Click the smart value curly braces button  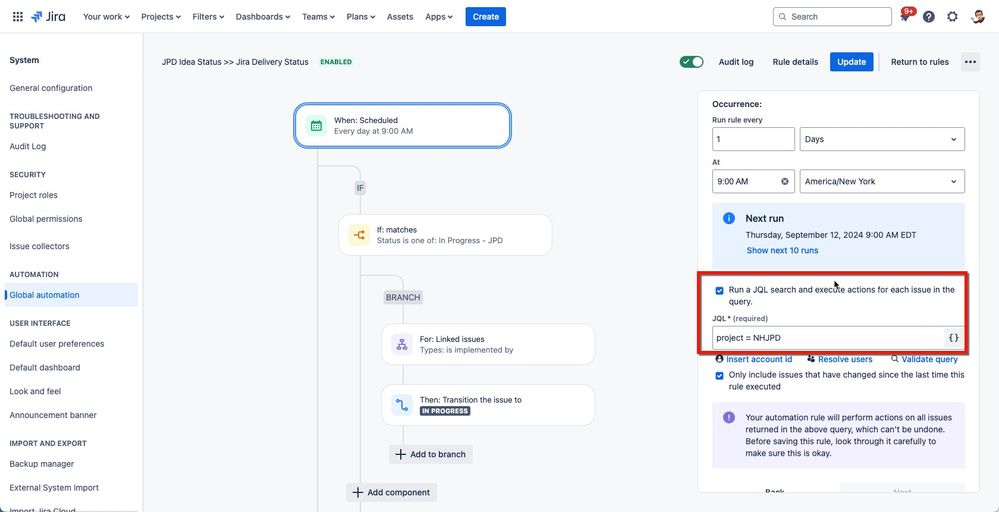click(954, 338)
